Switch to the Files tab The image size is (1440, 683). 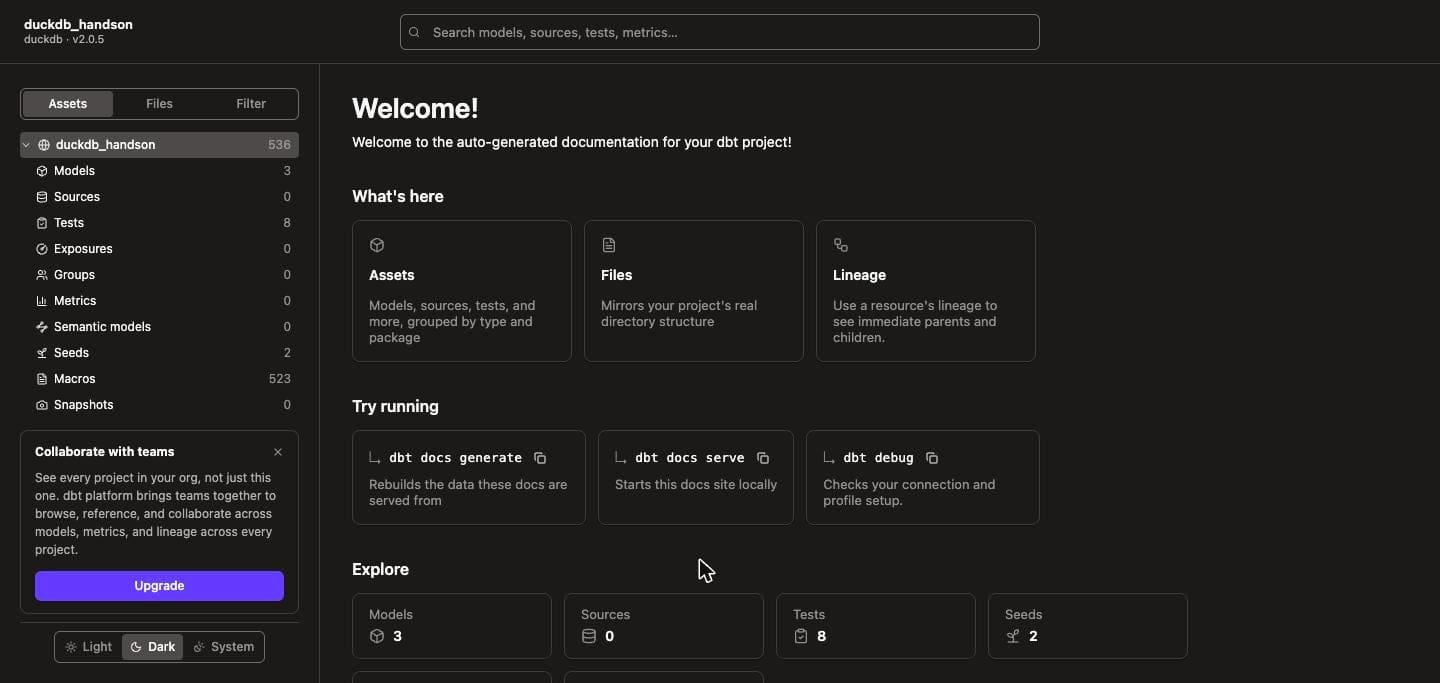159,104
